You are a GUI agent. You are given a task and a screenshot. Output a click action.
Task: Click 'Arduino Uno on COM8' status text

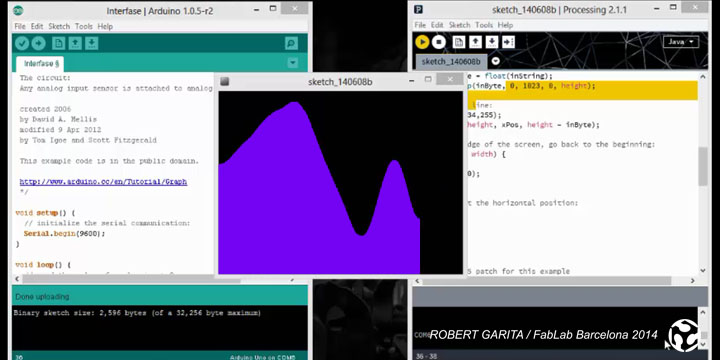point(262,357)
